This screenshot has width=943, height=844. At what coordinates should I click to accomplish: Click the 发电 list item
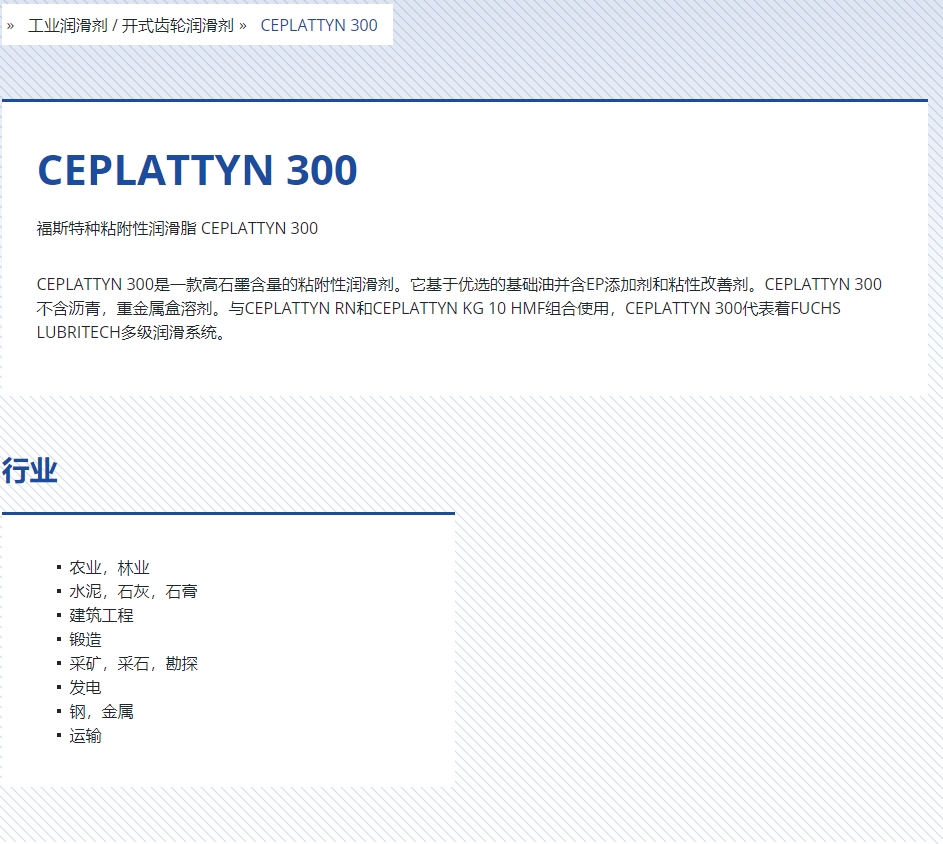pyautogui.click(x=85, y=688)
